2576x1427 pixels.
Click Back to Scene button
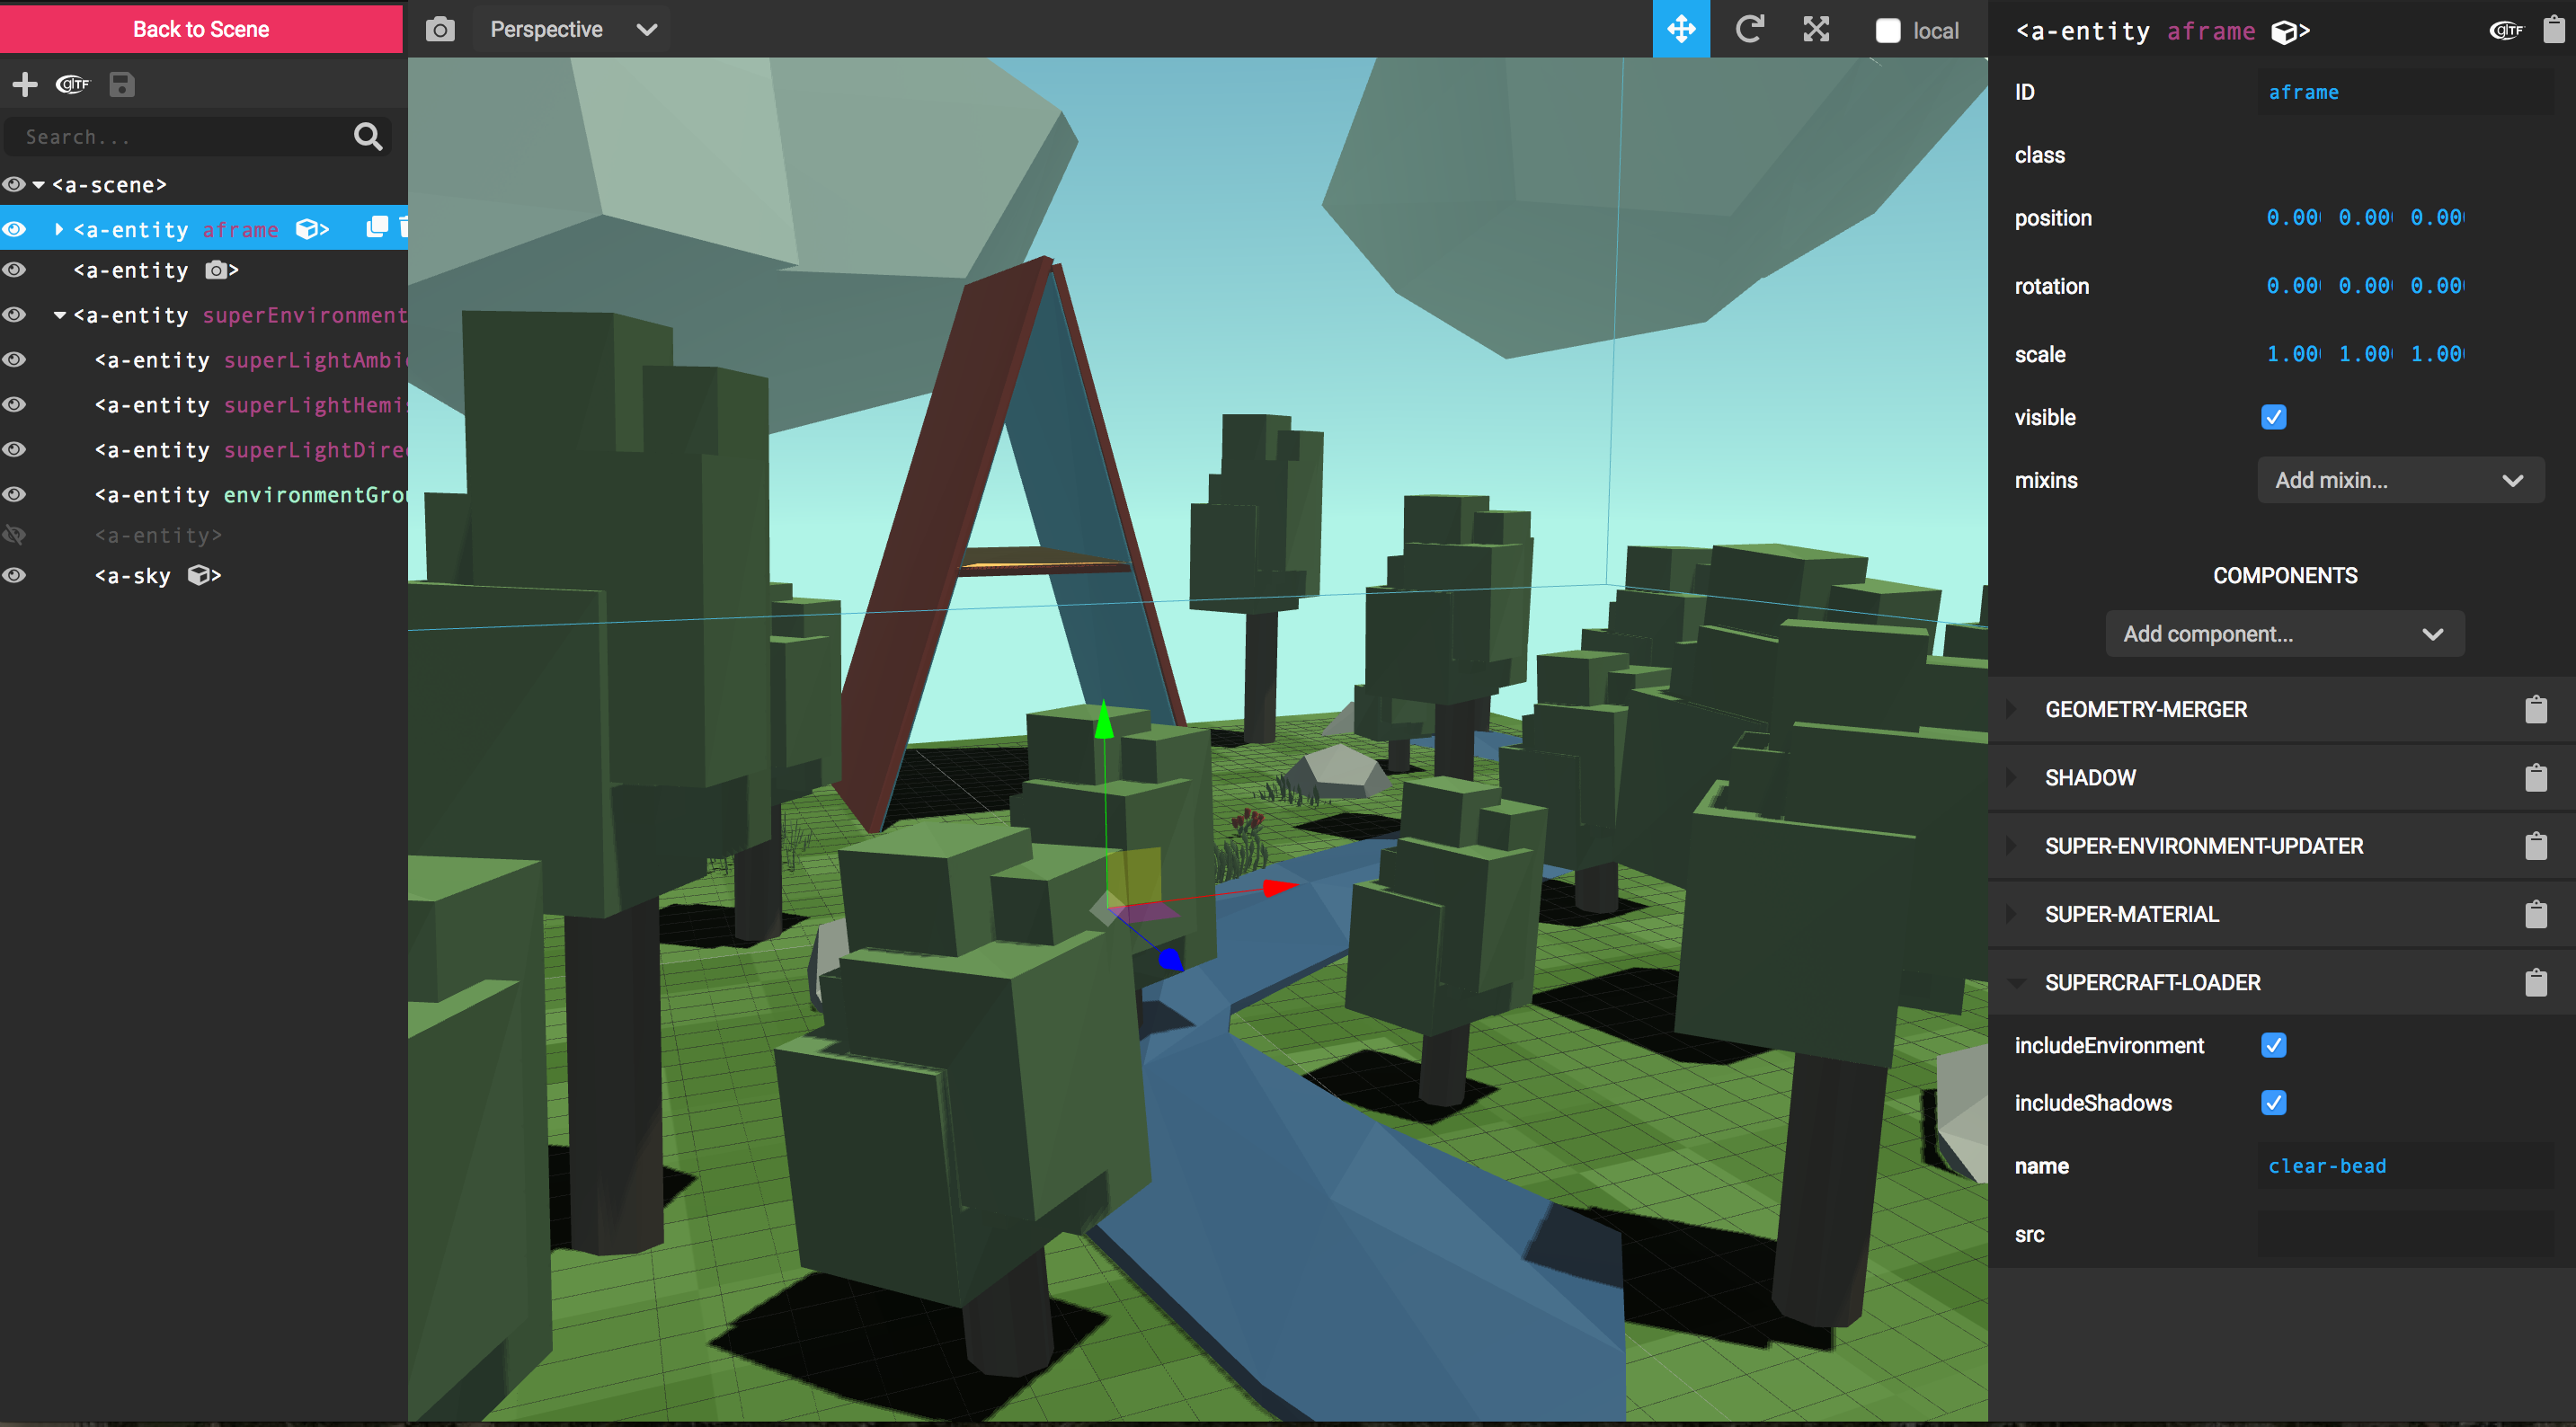[204, 26]
